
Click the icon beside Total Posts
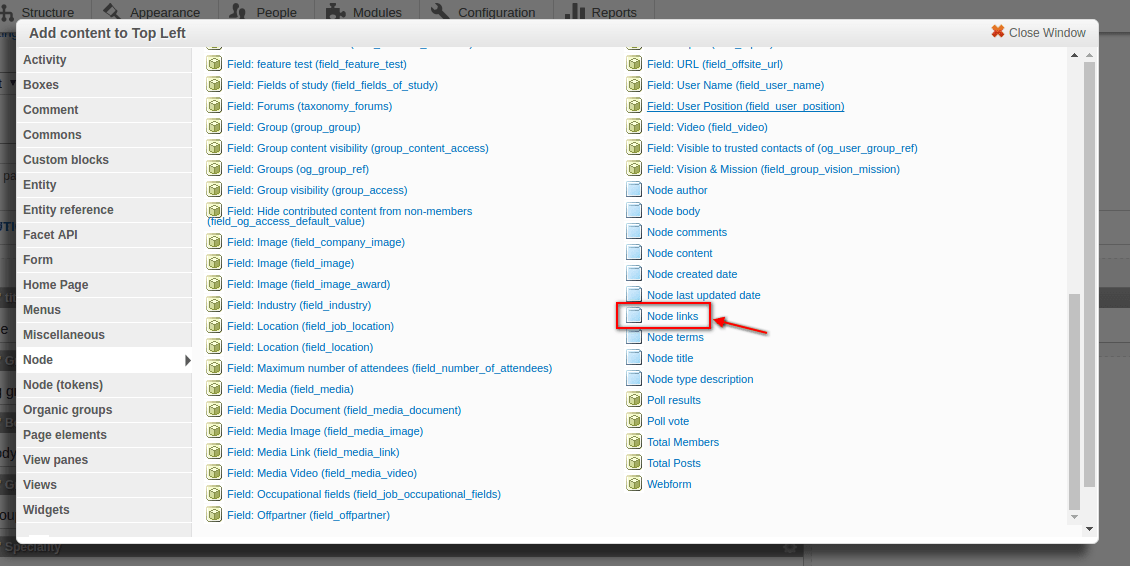tap(634, 462)
